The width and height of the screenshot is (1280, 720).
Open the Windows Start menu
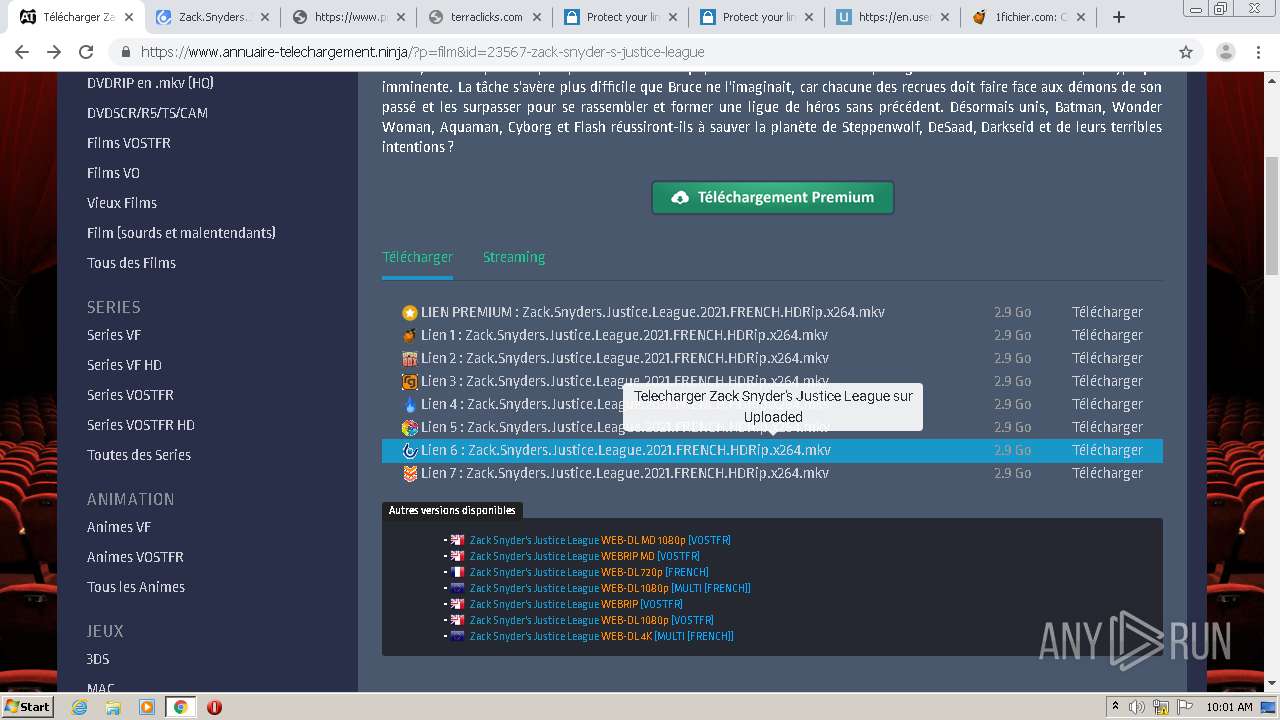tap(28, 707)
